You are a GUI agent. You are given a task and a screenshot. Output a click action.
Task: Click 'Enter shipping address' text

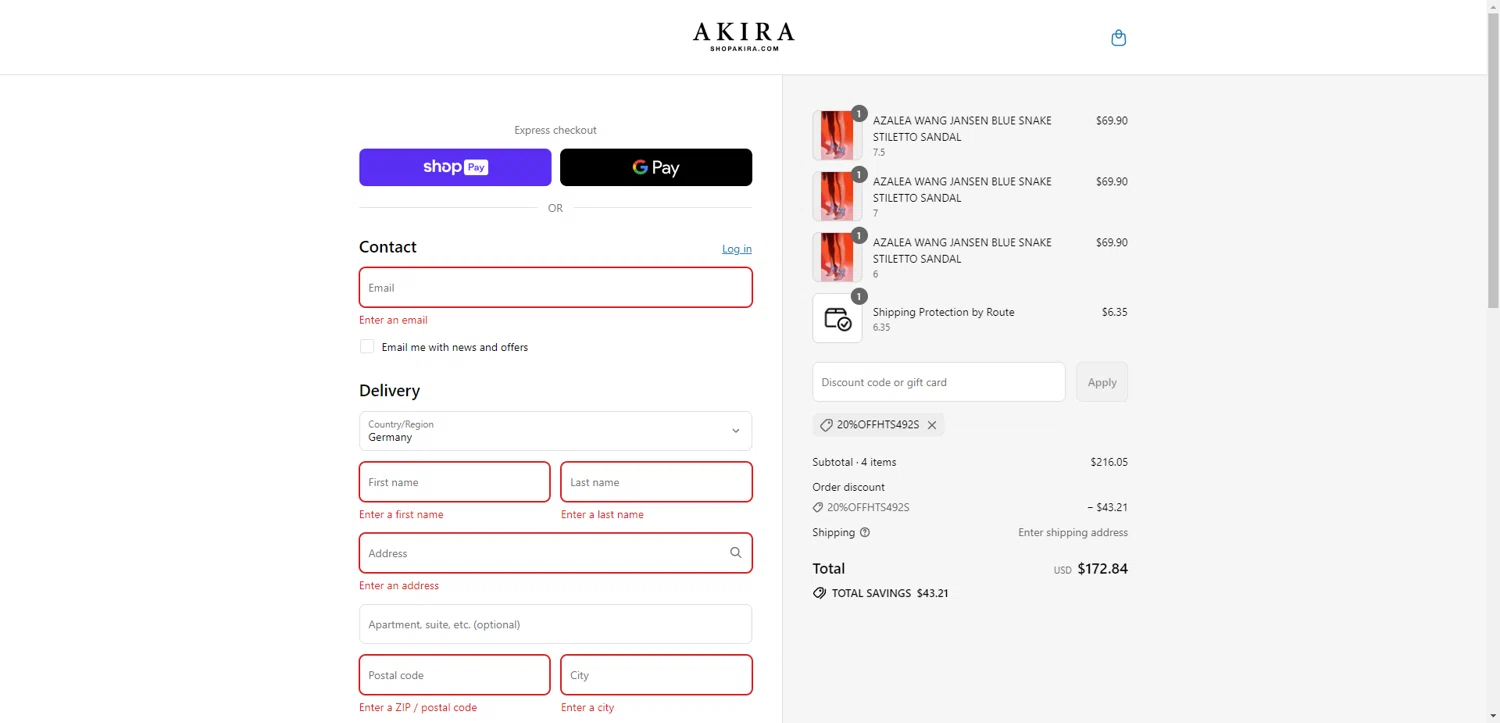(x=1073, y=533)
